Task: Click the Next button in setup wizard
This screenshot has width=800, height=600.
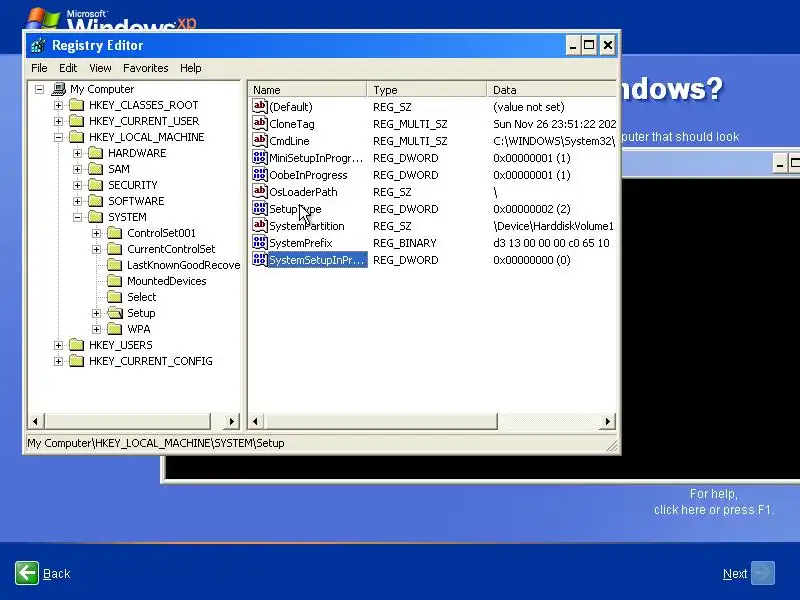Action: [748, 573]
